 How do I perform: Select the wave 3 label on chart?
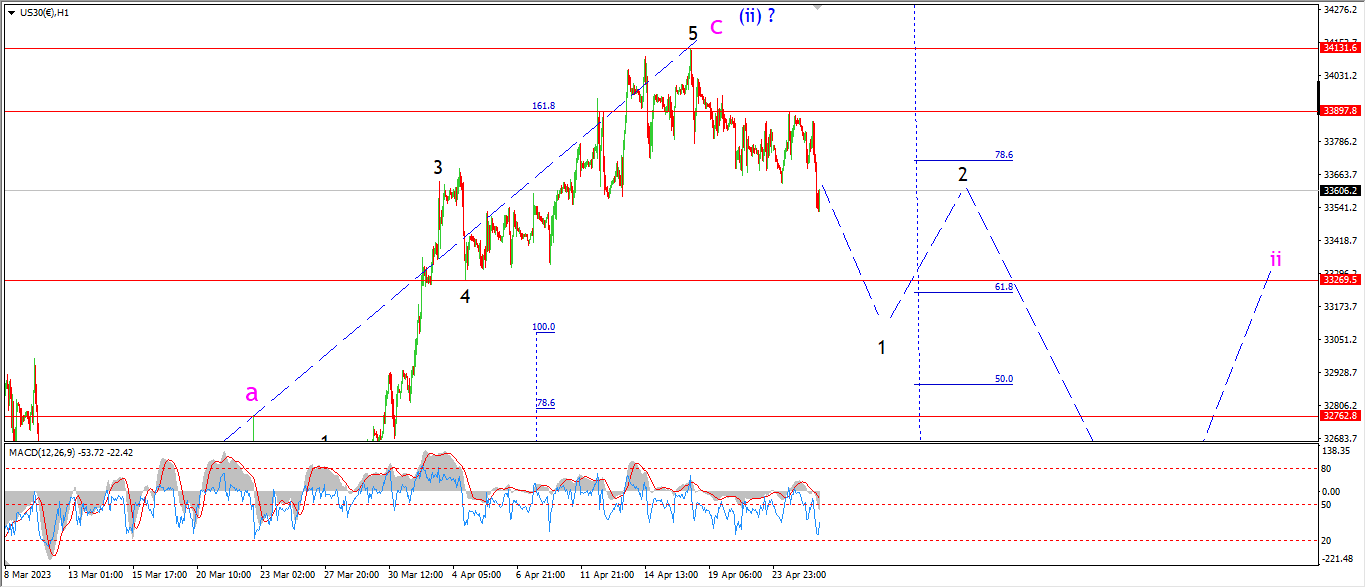point(438,168)
